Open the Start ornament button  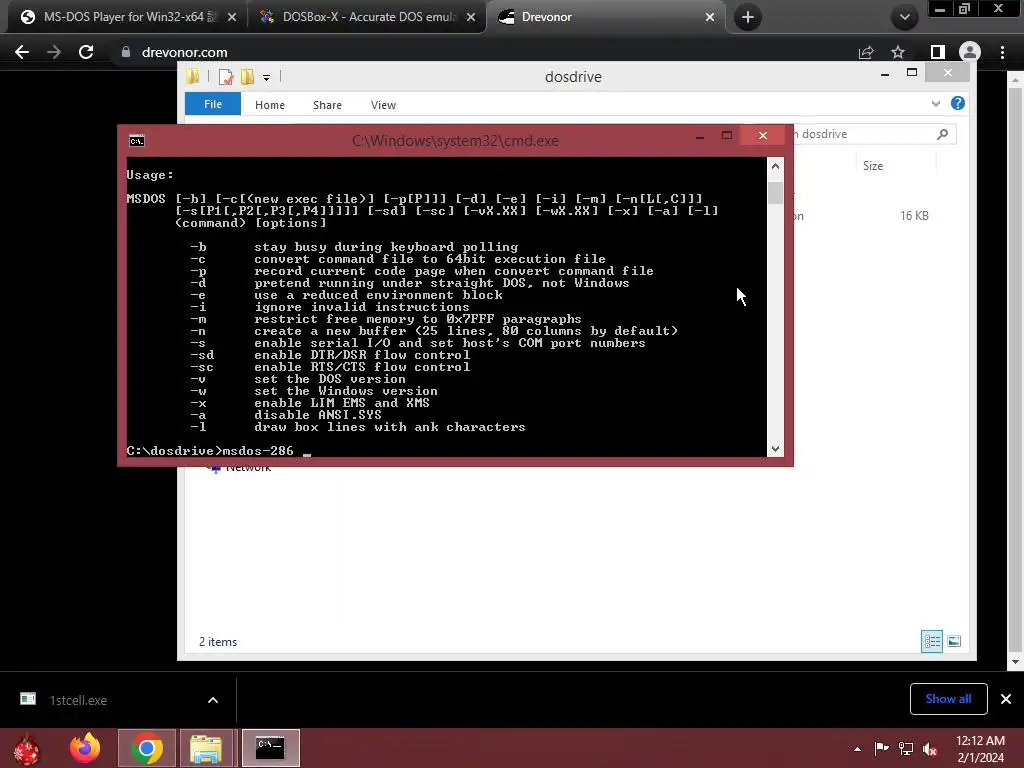(27, 748)
